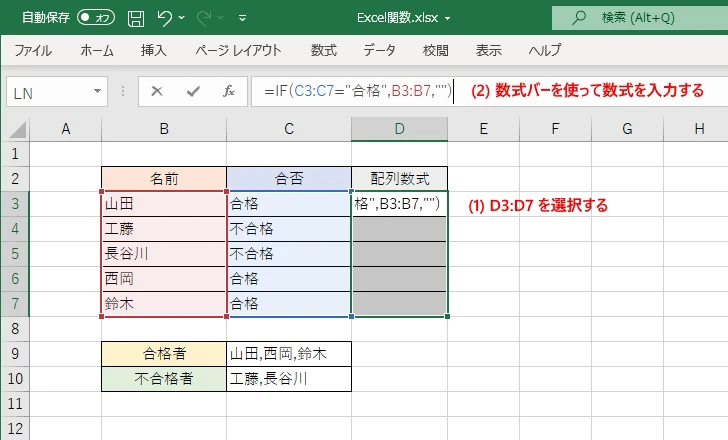Click the search box 検索 (Alt+Q)
The height and width of the screenshot is (440, 728).
pyautogui.click(x=640, y=18)
